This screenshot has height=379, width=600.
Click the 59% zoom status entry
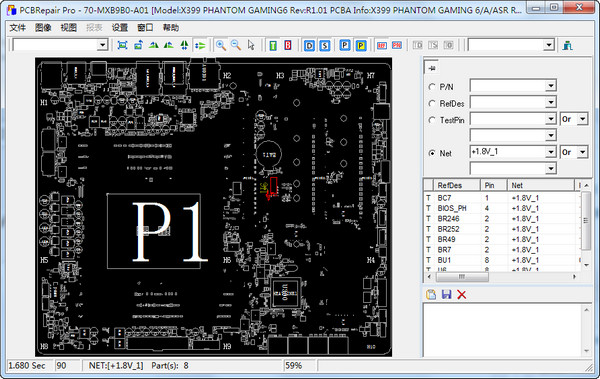coord(293,366)
